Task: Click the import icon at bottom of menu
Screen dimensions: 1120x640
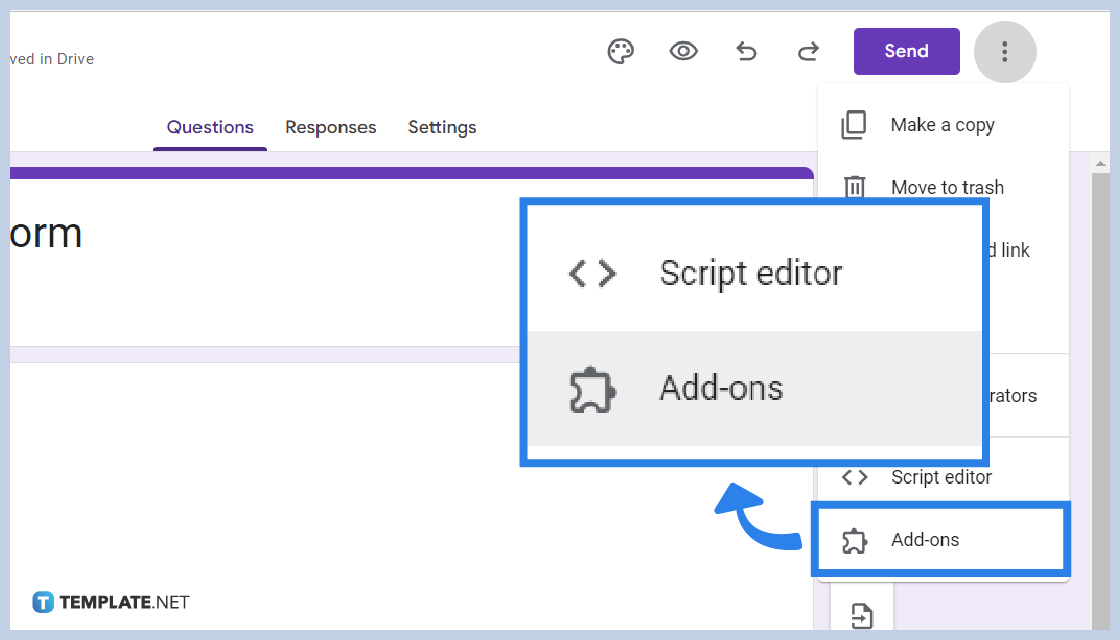Action: [x=861, y=615]
